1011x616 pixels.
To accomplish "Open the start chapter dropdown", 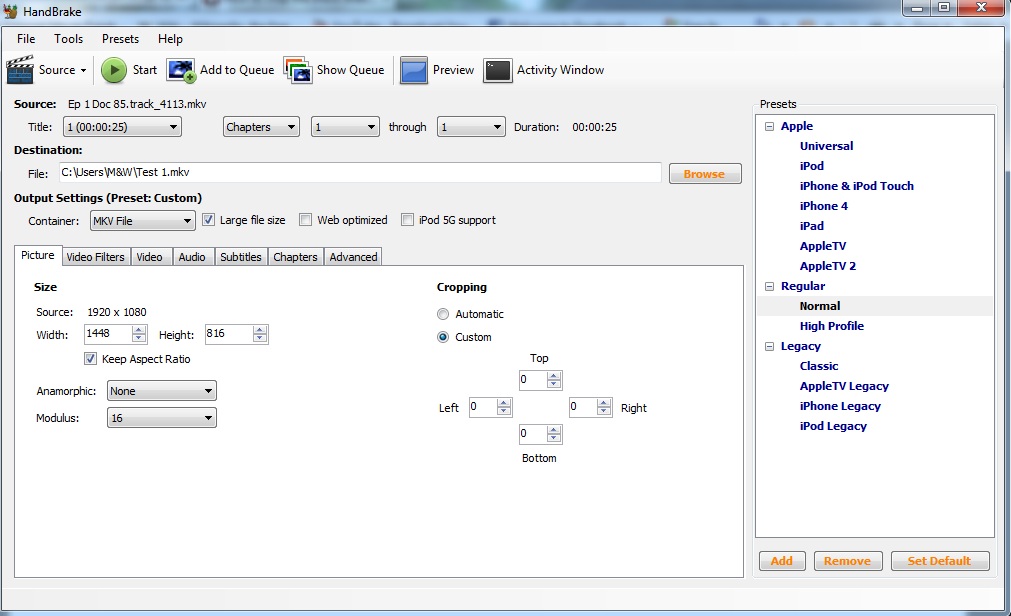I will click(345, 127).
